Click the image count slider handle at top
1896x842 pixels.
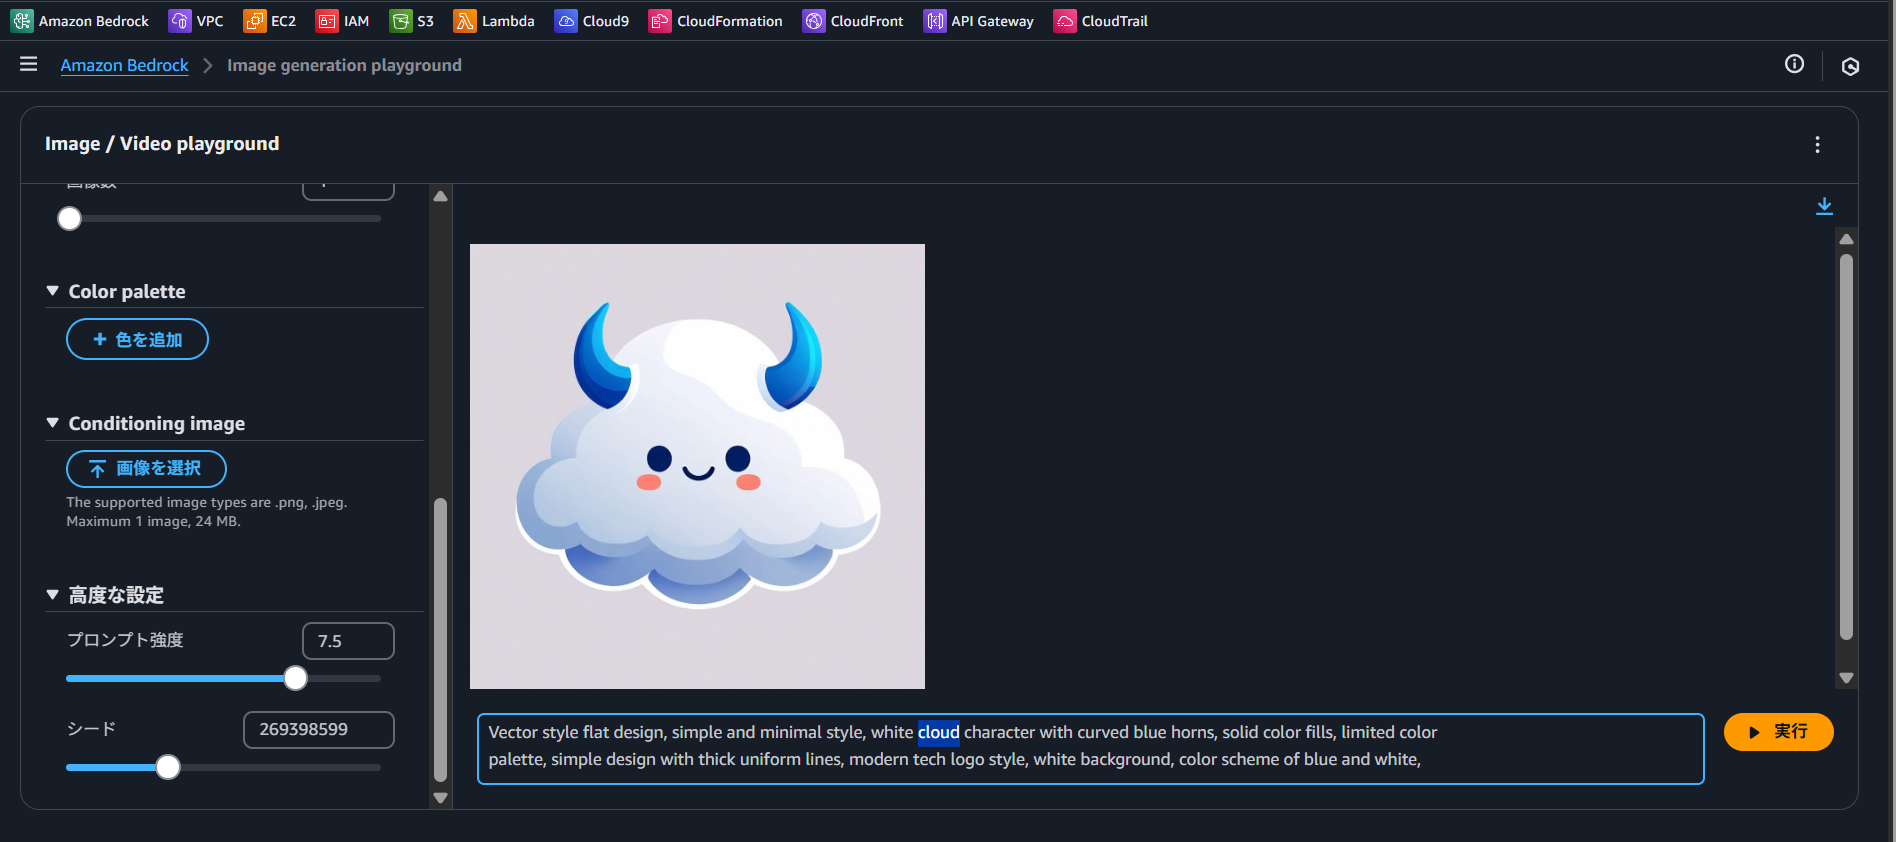[x=69, y=218]
